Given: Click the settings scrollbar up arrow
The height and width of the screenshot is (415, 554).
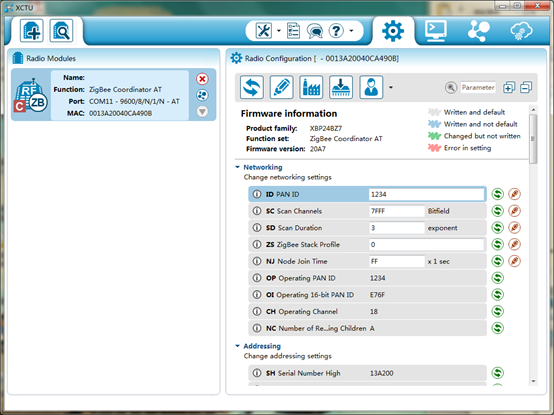Looking at the screenshot, I should (x=534, y=110).
